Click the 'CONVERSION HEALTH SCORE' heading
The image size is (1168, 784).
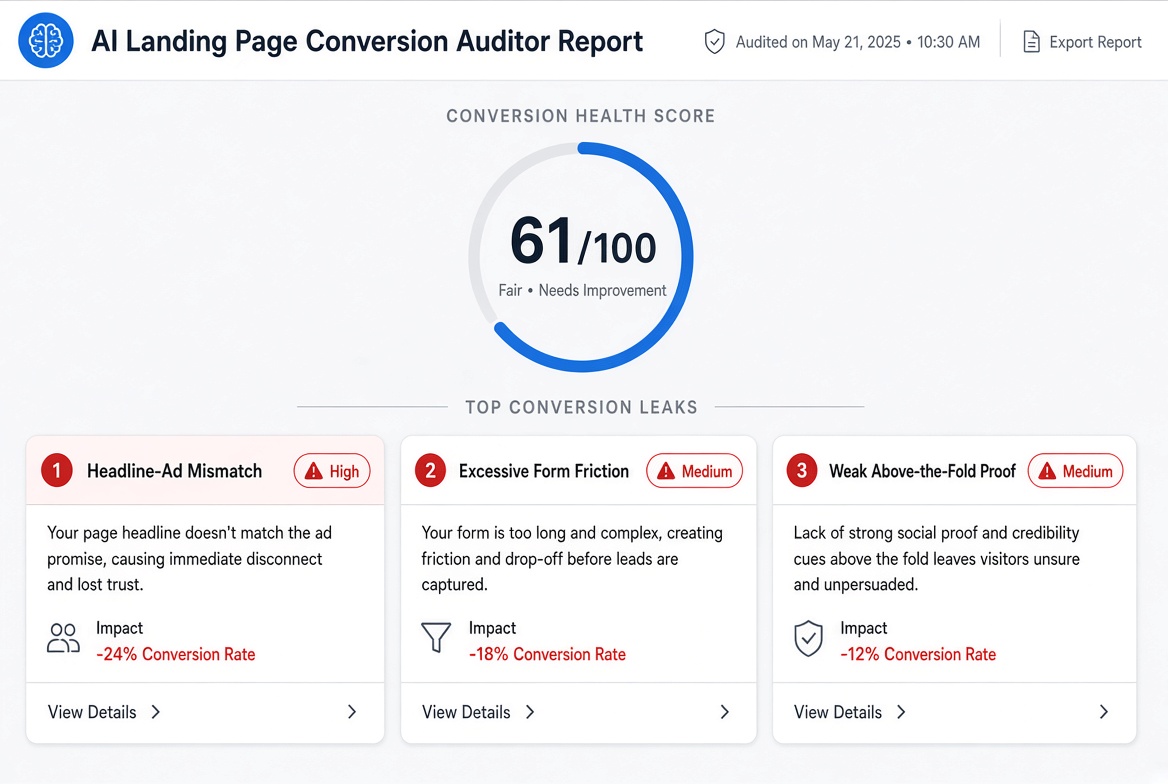581,116
